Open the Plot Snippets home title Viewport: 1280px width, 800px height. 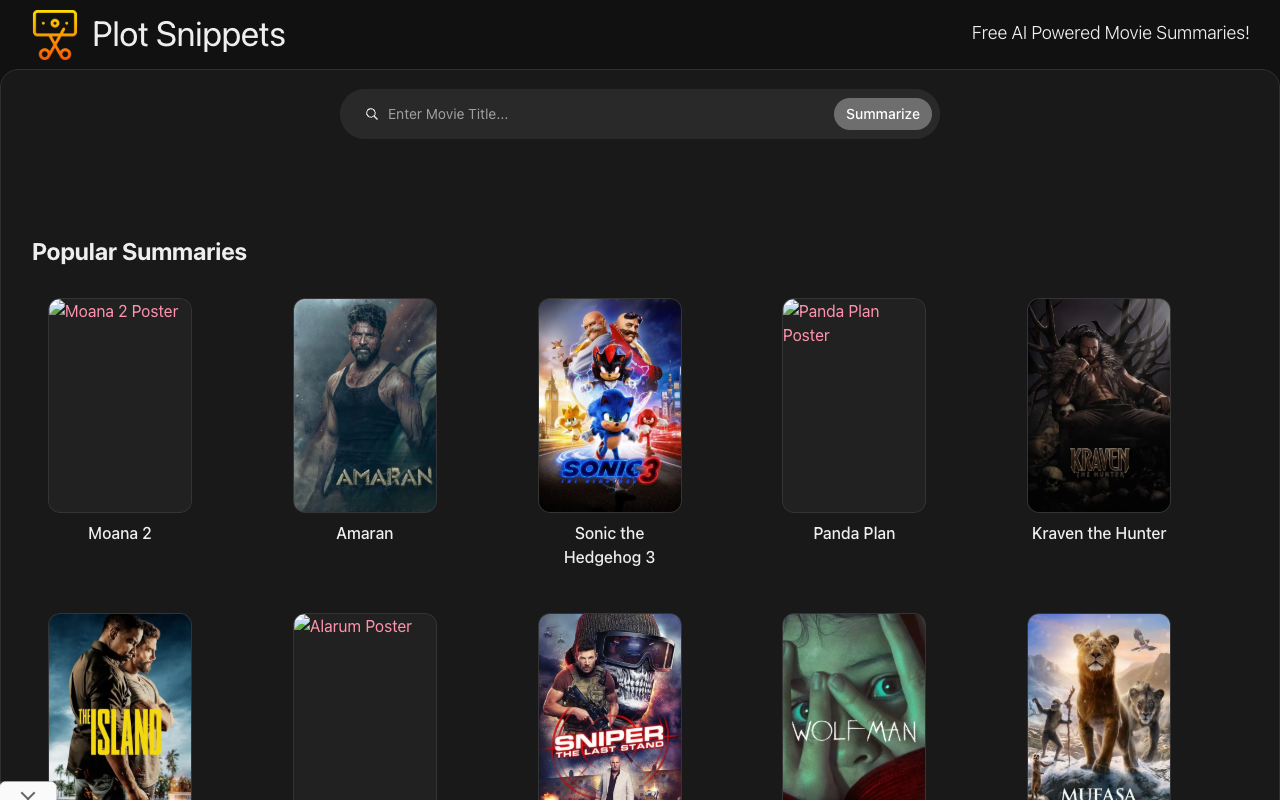(189, 34)
